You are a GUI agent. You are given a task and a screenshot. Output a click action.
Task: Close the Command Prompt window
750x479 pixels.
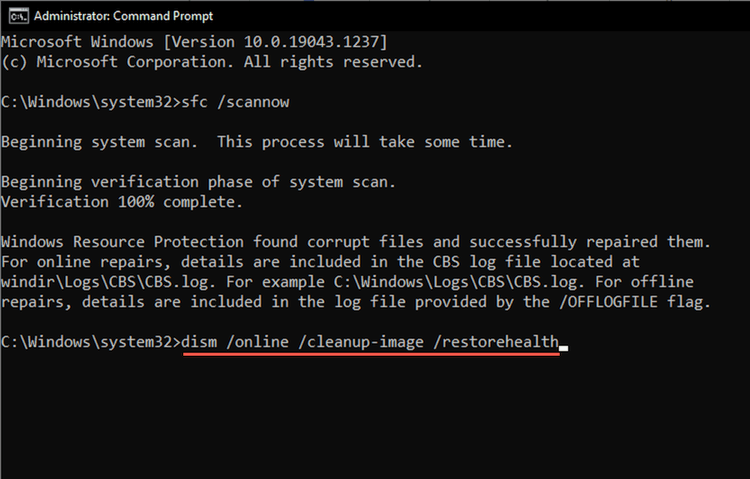728,14
